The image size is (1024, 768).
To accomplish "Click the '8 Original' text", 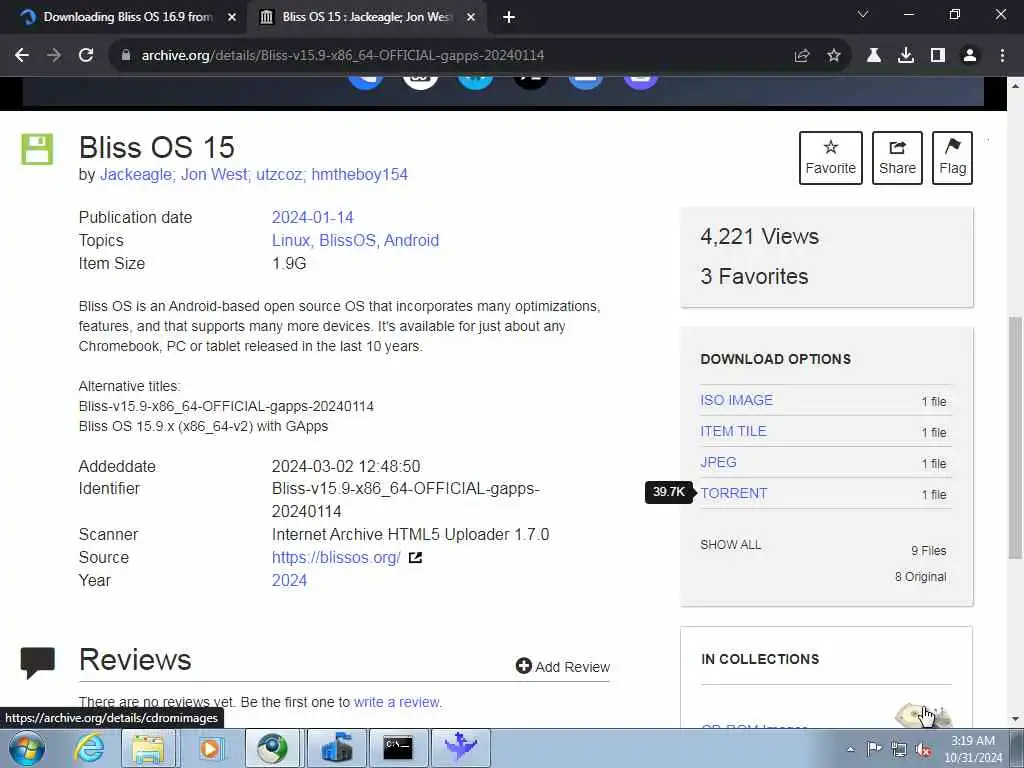I will point(920,577).
